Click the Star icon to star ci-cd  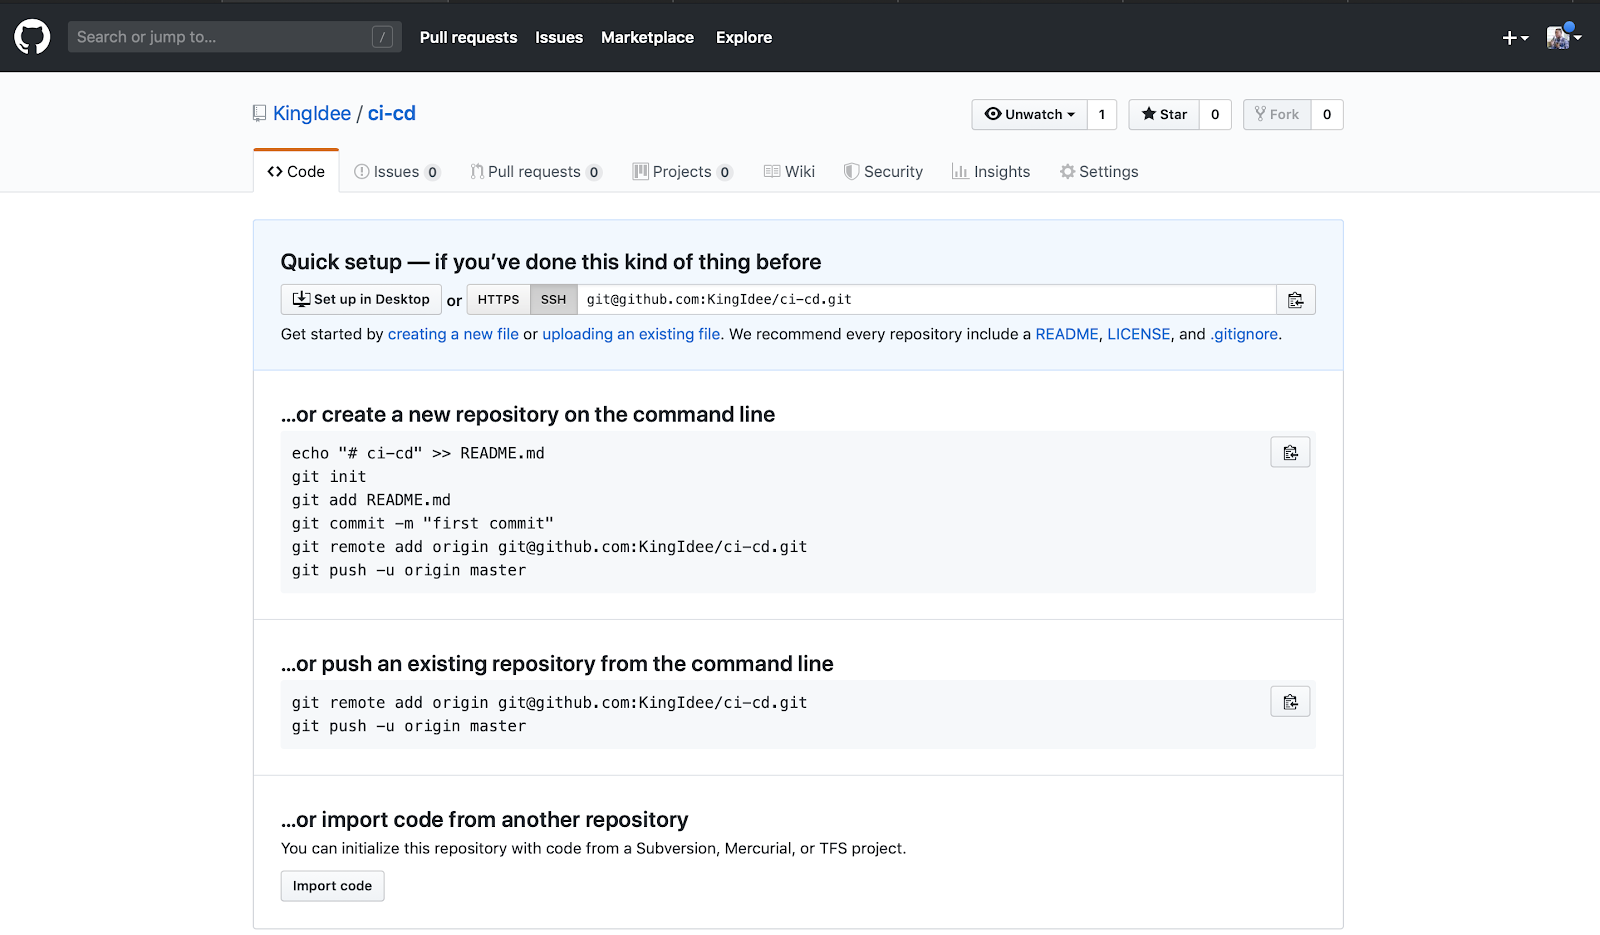(1148, 114)
